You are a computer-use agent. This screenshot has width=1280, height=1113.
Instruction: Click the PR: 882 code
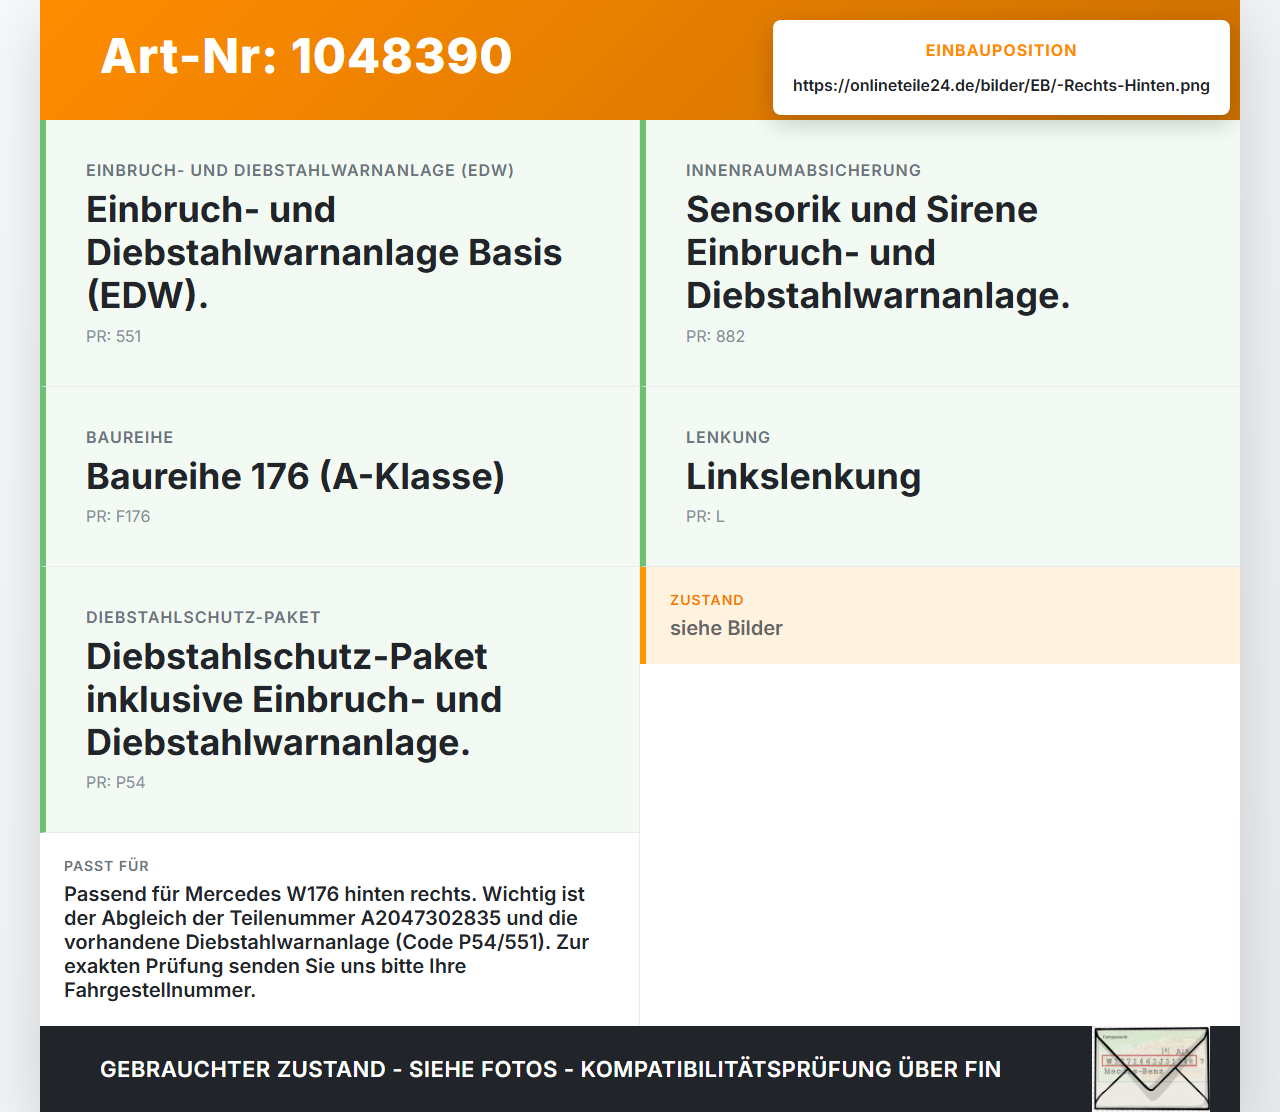(715, 336)
